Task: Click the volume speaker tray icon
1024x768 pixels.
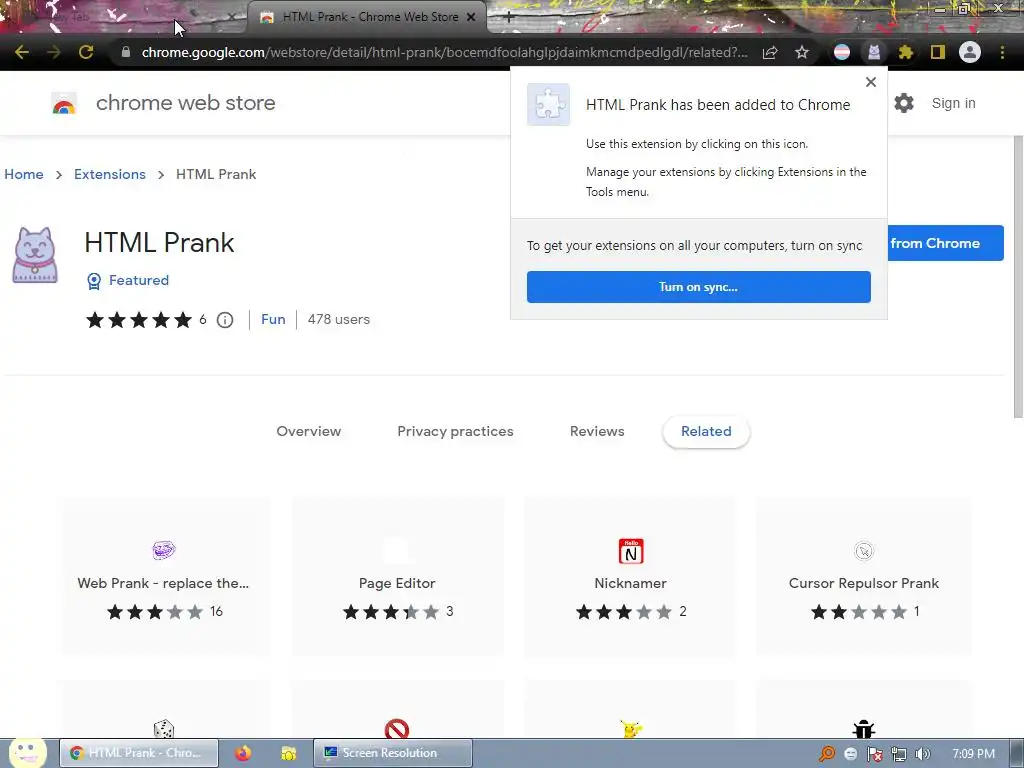Action: pos(923,754)
